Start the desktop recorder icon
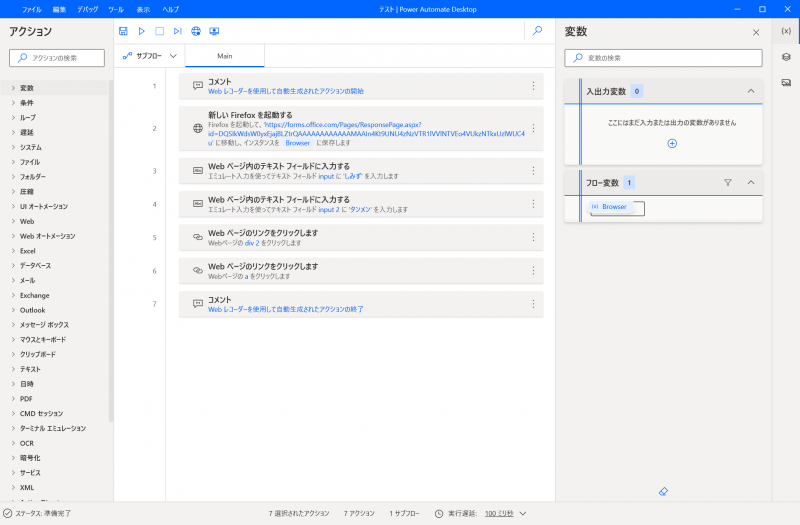The width and height of the screenshot is (800, 525). tap(214, 31)
